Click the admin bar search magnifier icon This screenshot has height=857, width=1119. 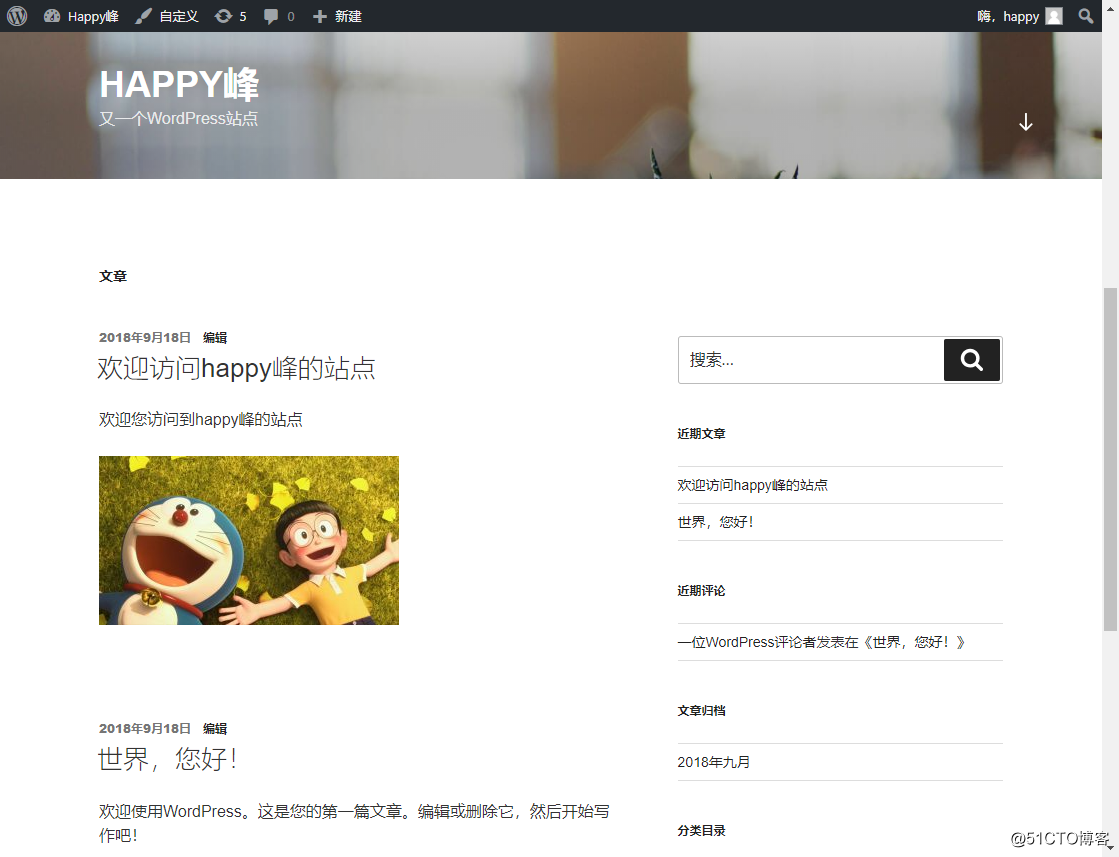click(x=1085, y=16)
